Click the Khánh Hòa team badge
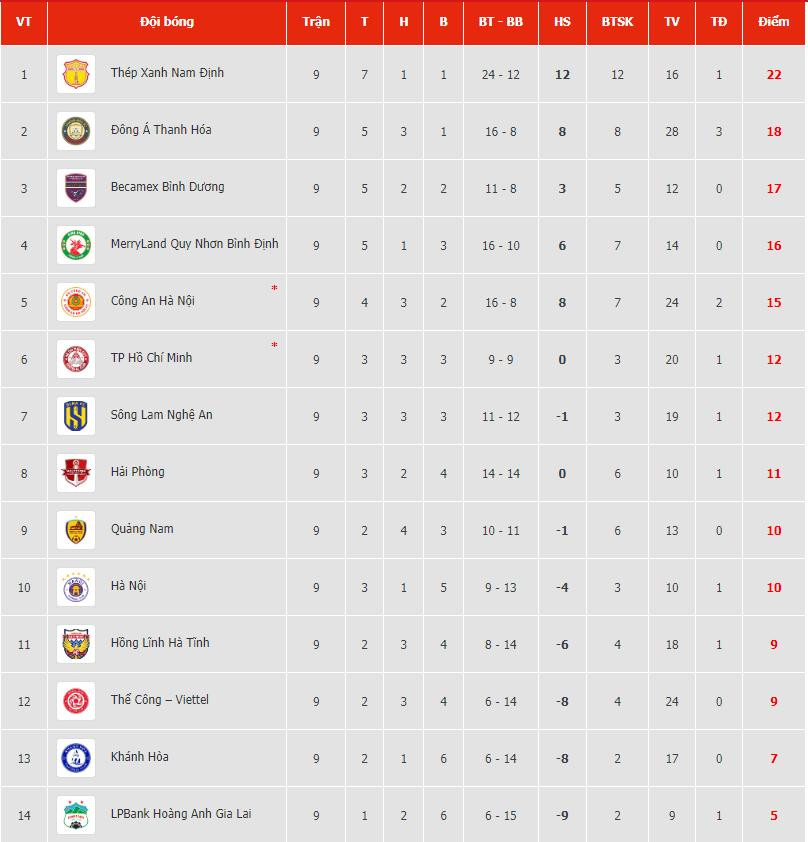808x842 pixels. click(x=76, y=758)
